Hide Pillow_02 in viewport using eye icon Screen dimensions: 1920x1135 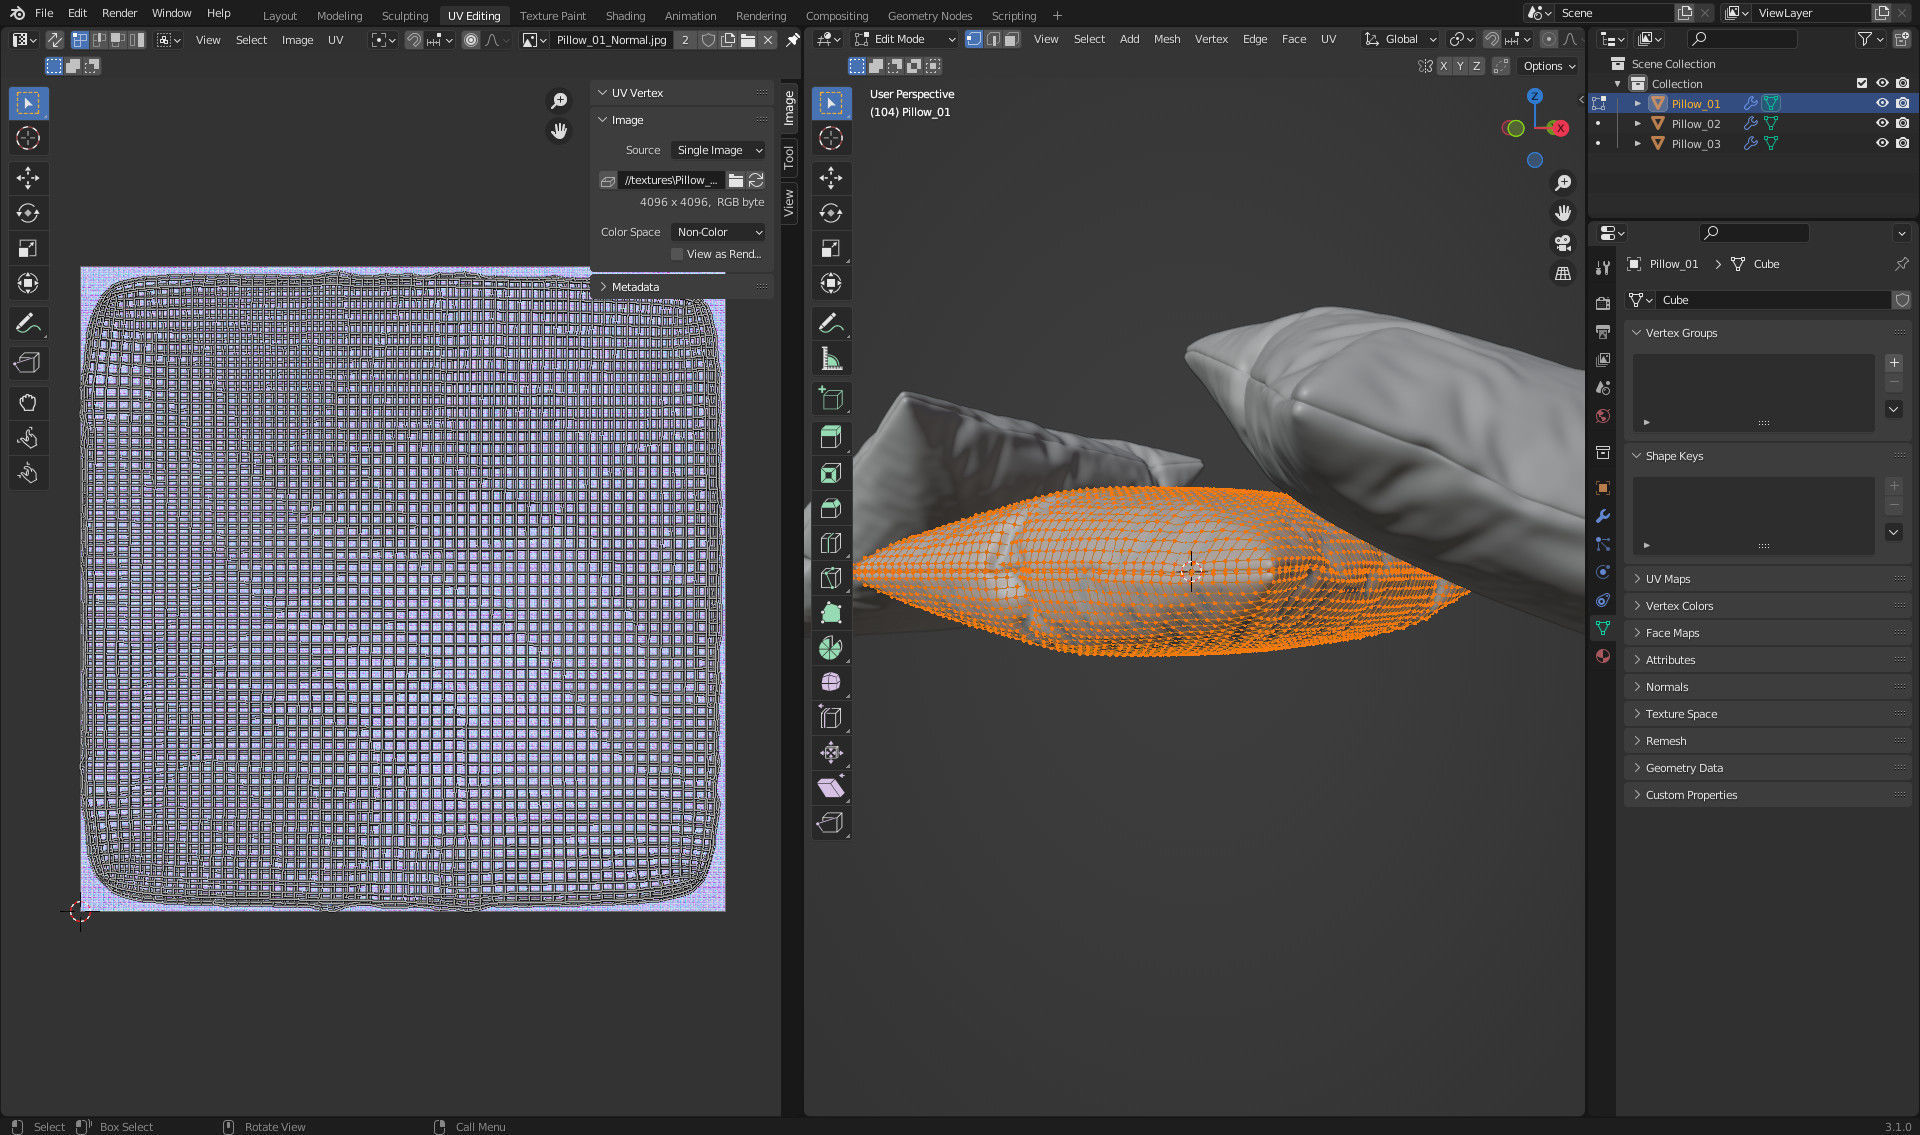coord(1881,124)
